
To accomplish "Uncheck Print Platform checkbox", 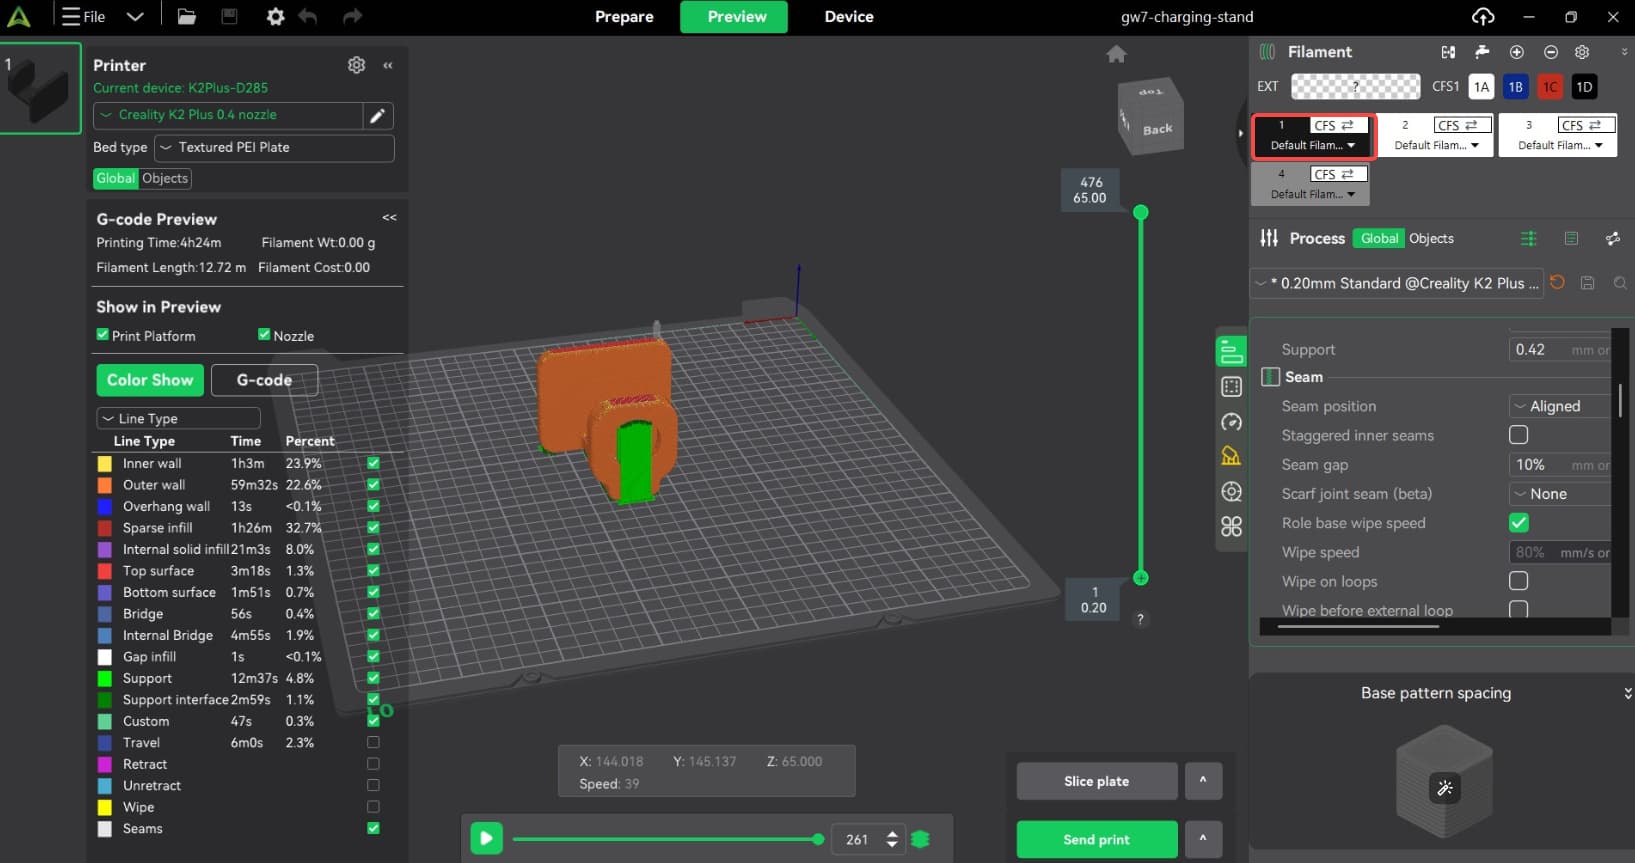I will coord(102,335).
